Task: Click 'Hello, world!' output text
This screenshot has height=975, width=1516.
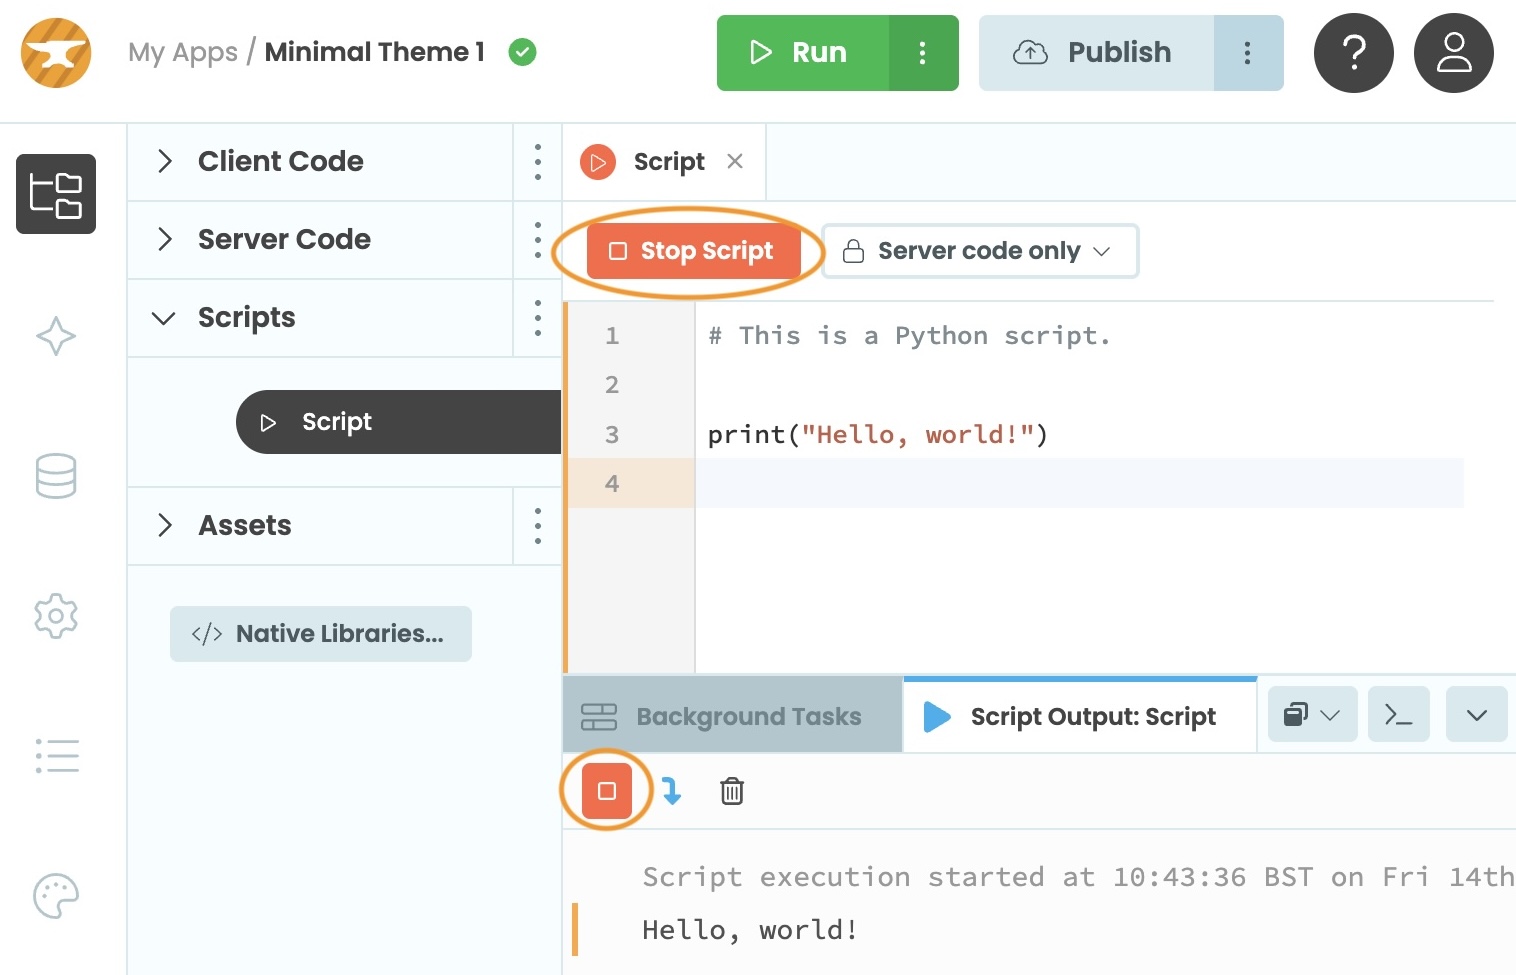Action: tap(749, 930)
